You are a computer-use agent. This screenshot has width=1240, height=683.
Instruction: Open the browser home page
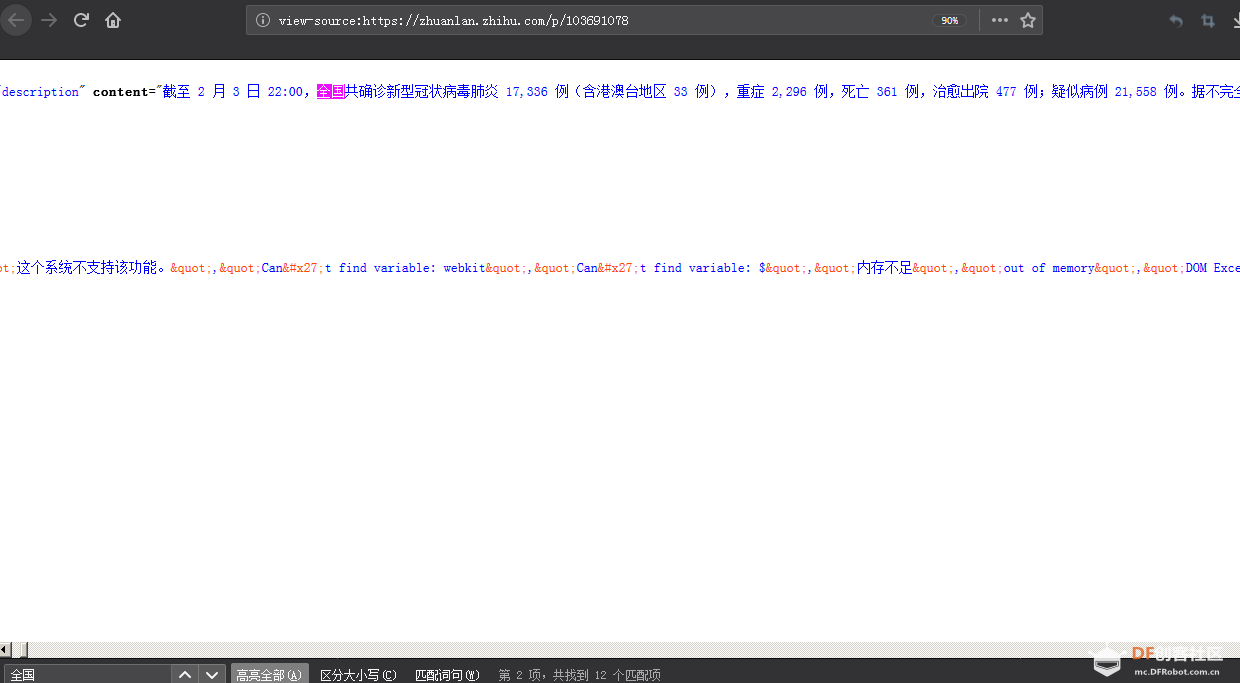pos(113,20)
